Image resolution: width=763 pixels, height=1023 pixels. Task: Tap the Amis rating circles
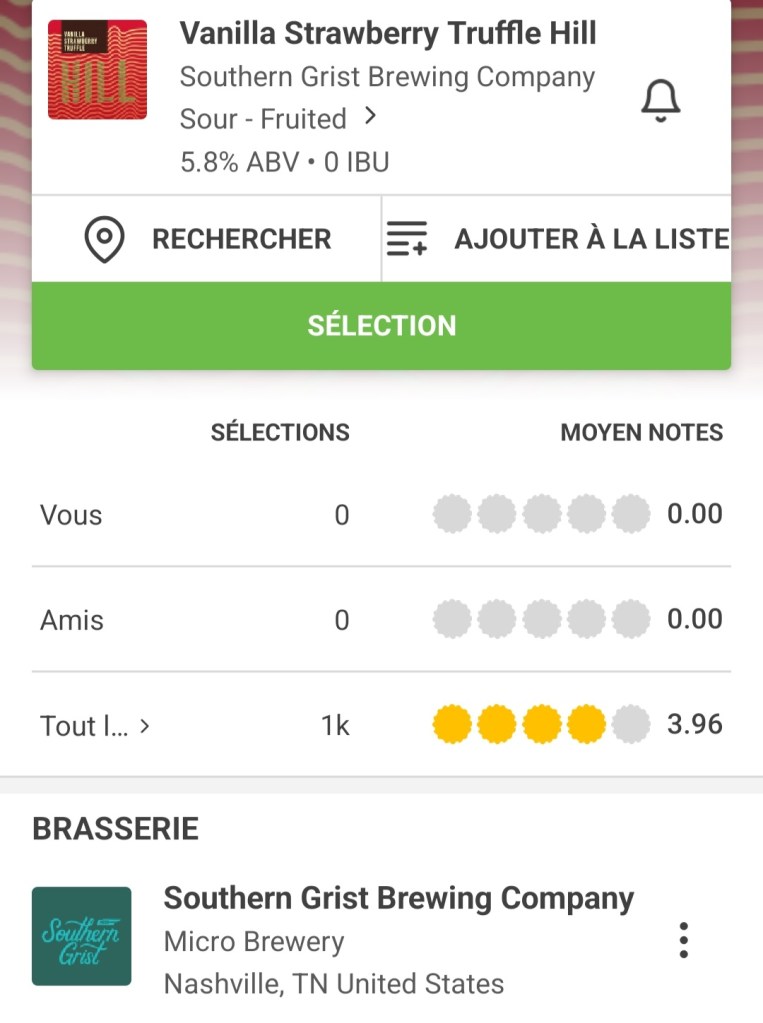[541, 620]
